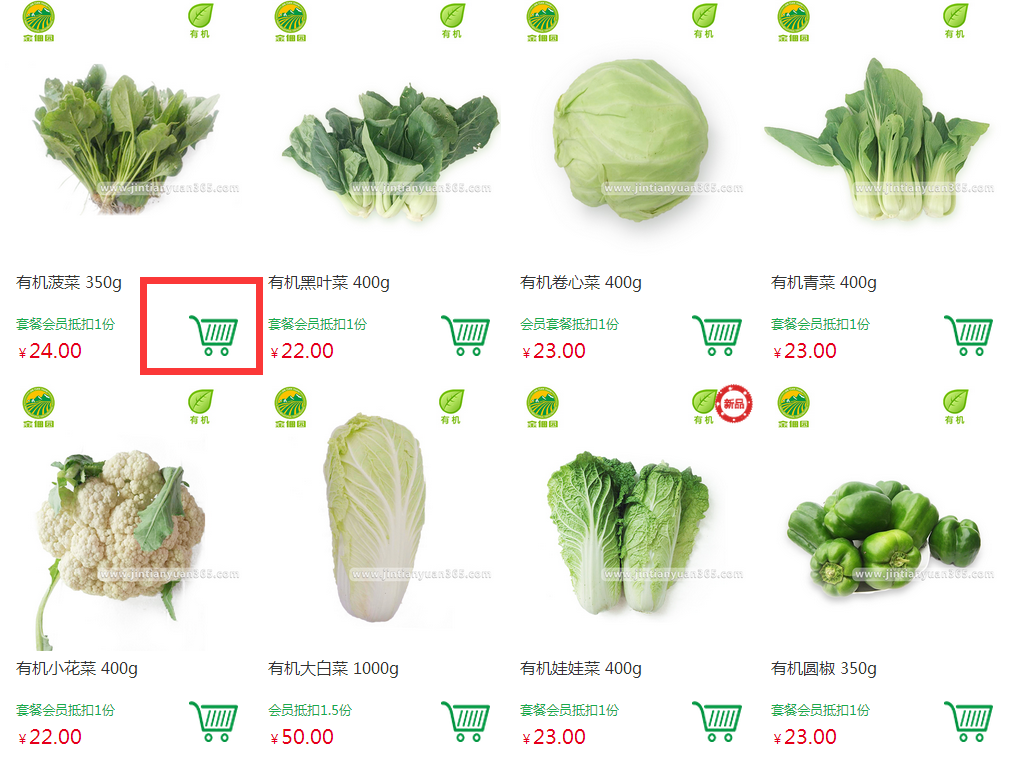Viewport: 1011px width, 777px height.
Task: Click cart icon for 有机卷心菜 400g
Action: point(717,335)
